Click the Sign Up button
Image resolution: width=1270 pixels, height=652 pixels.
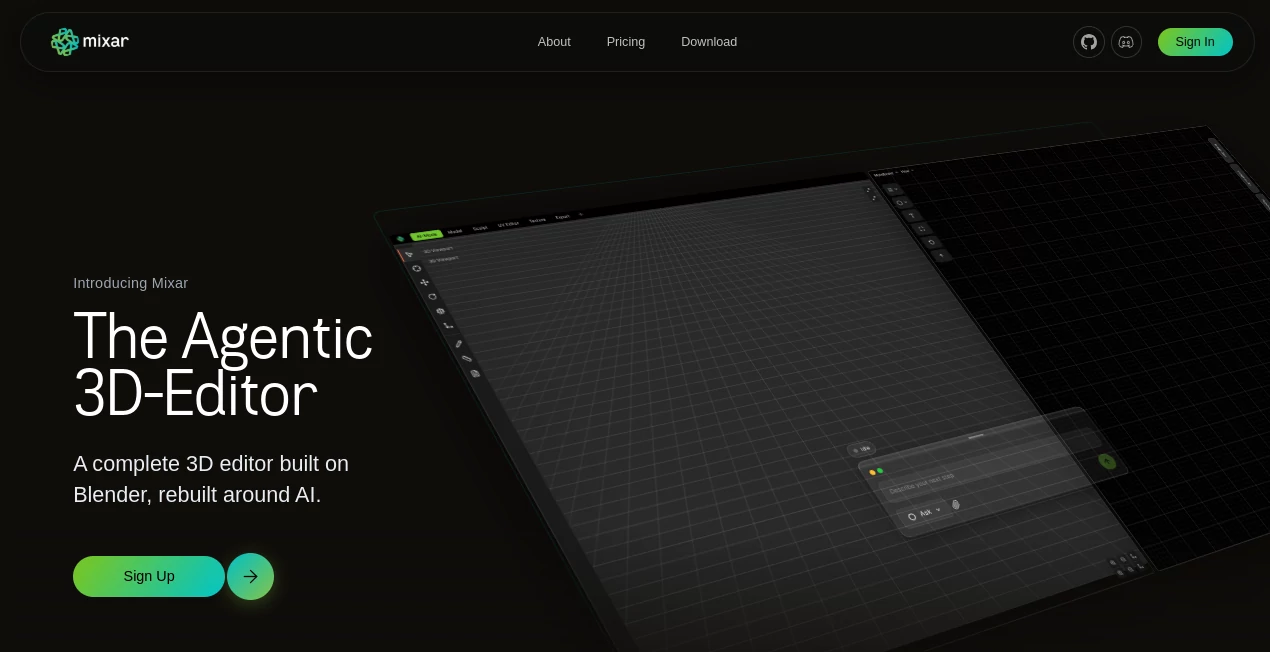pyautogui.click(x=149, y=576)
